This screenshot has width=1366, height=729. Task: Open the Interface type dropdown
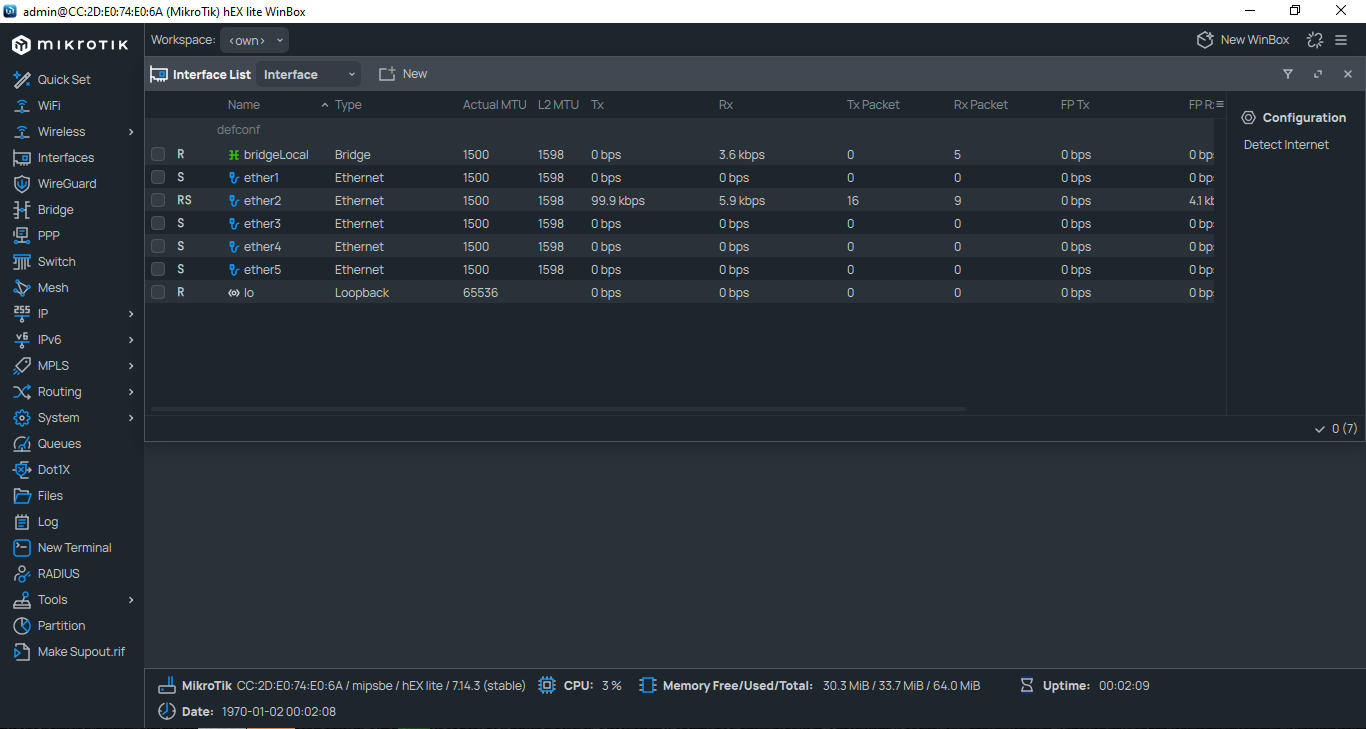[x=309, y=74]
